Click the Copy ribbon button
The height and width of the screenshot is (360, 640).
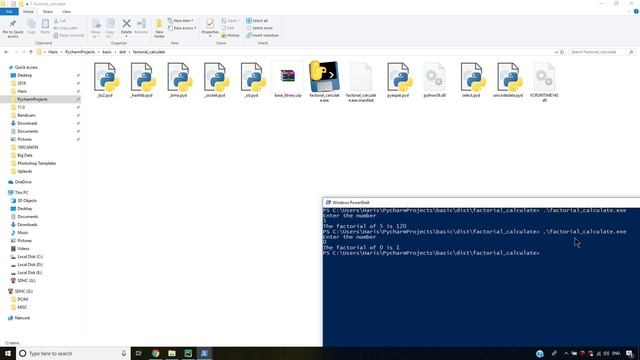[x=31, y=27]
